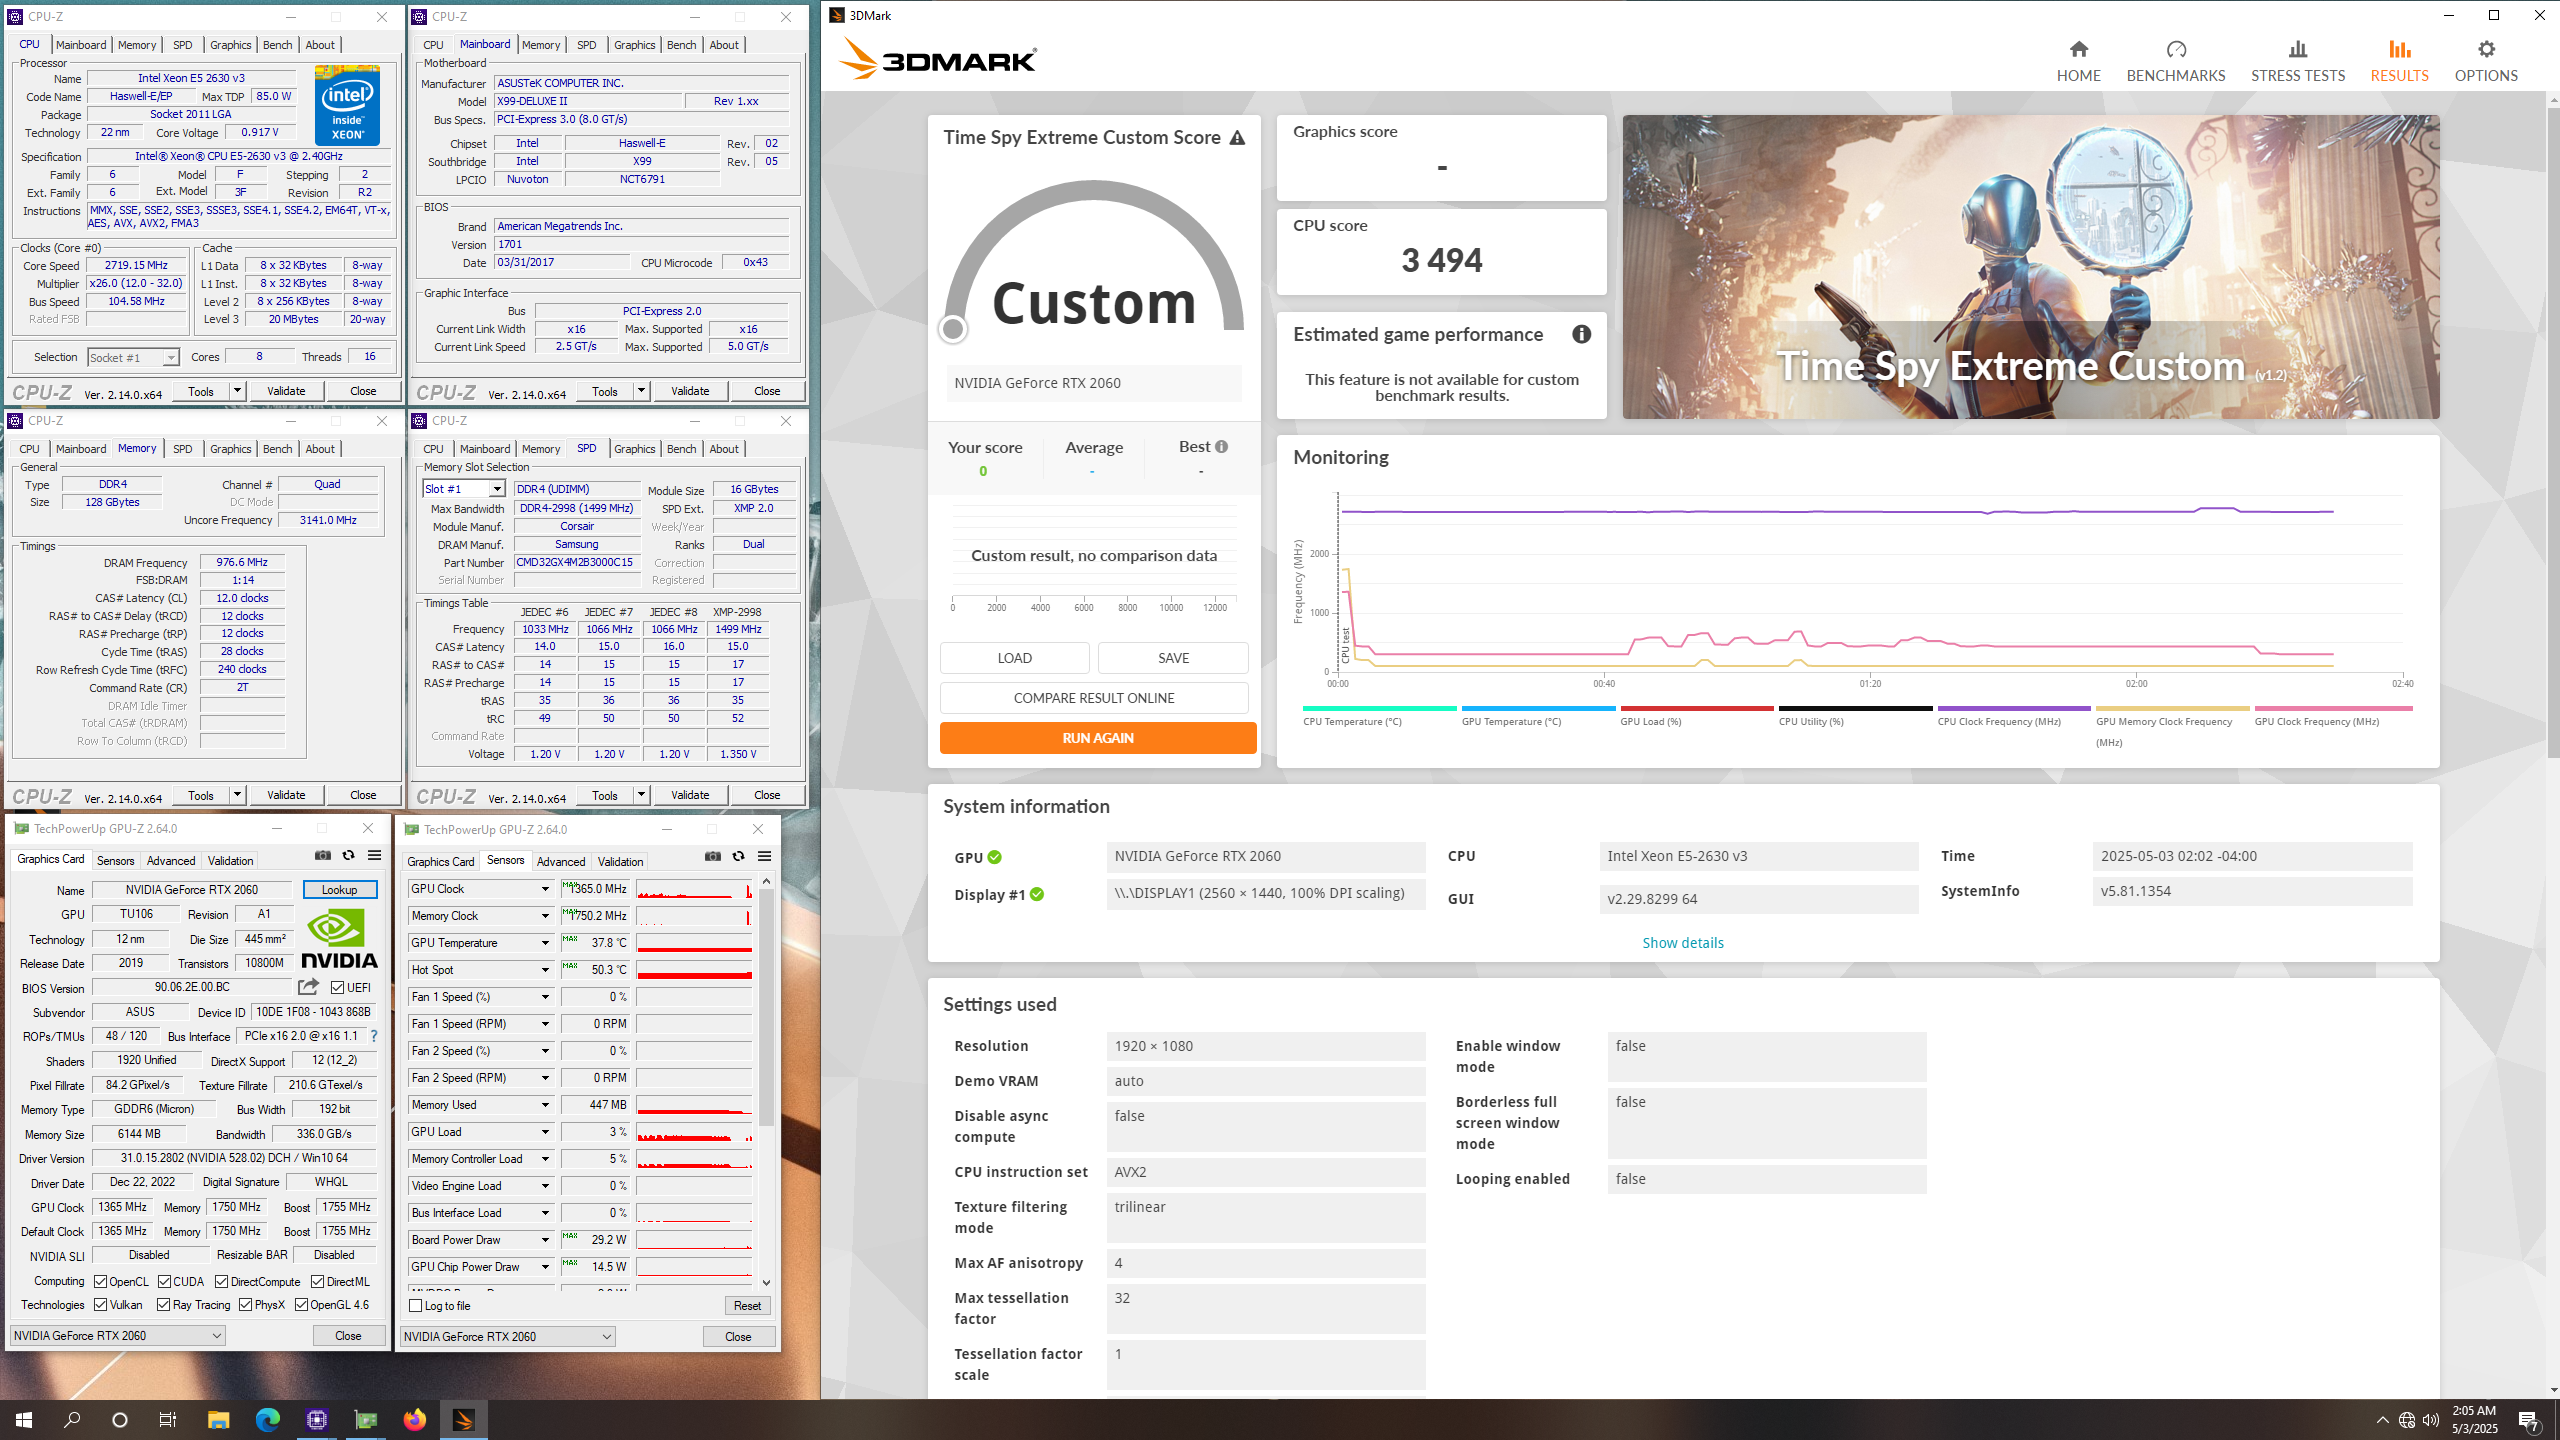Viewport: 2560px width, 1440px height.
Task: Click the BIOS share/export icon in GPU-Z
Action: coord(308,987)
